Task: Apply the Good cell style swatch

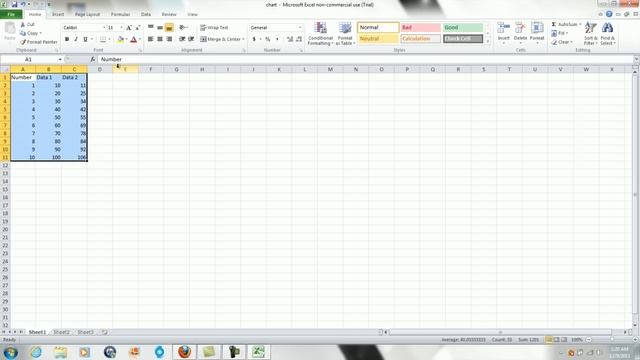Action: (463, 27)
